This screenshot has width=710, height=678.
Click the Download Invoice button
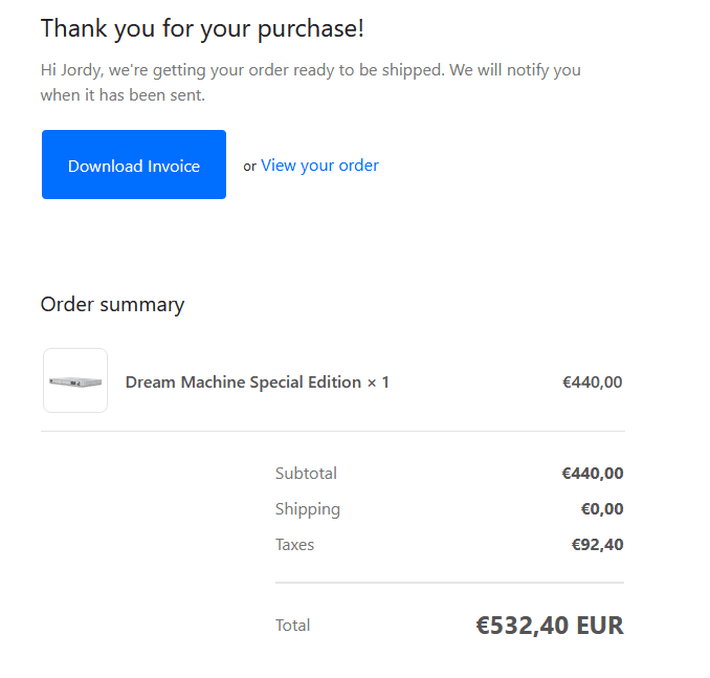click(134, 164)
